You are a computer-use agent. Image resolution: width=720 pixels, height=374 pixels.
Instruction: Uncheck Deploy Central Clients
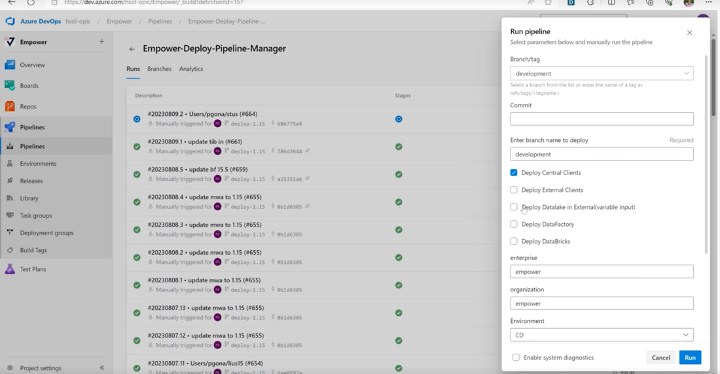click(514, 173)
